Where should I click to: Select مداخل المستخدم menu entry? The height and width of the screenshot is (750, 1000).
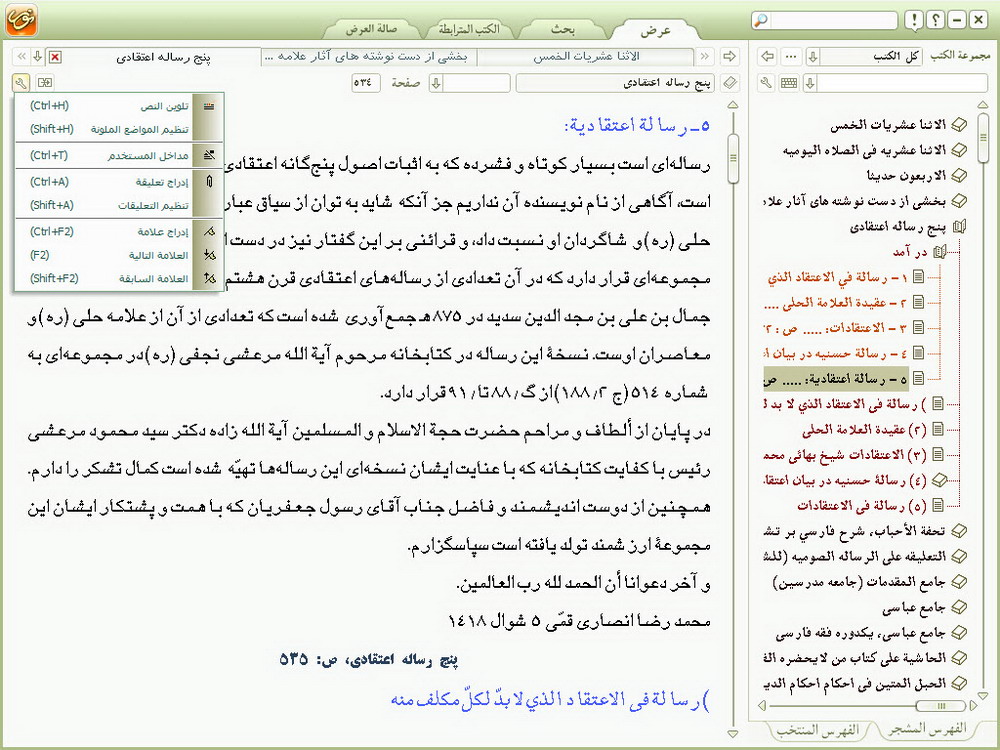click(119, 156)
